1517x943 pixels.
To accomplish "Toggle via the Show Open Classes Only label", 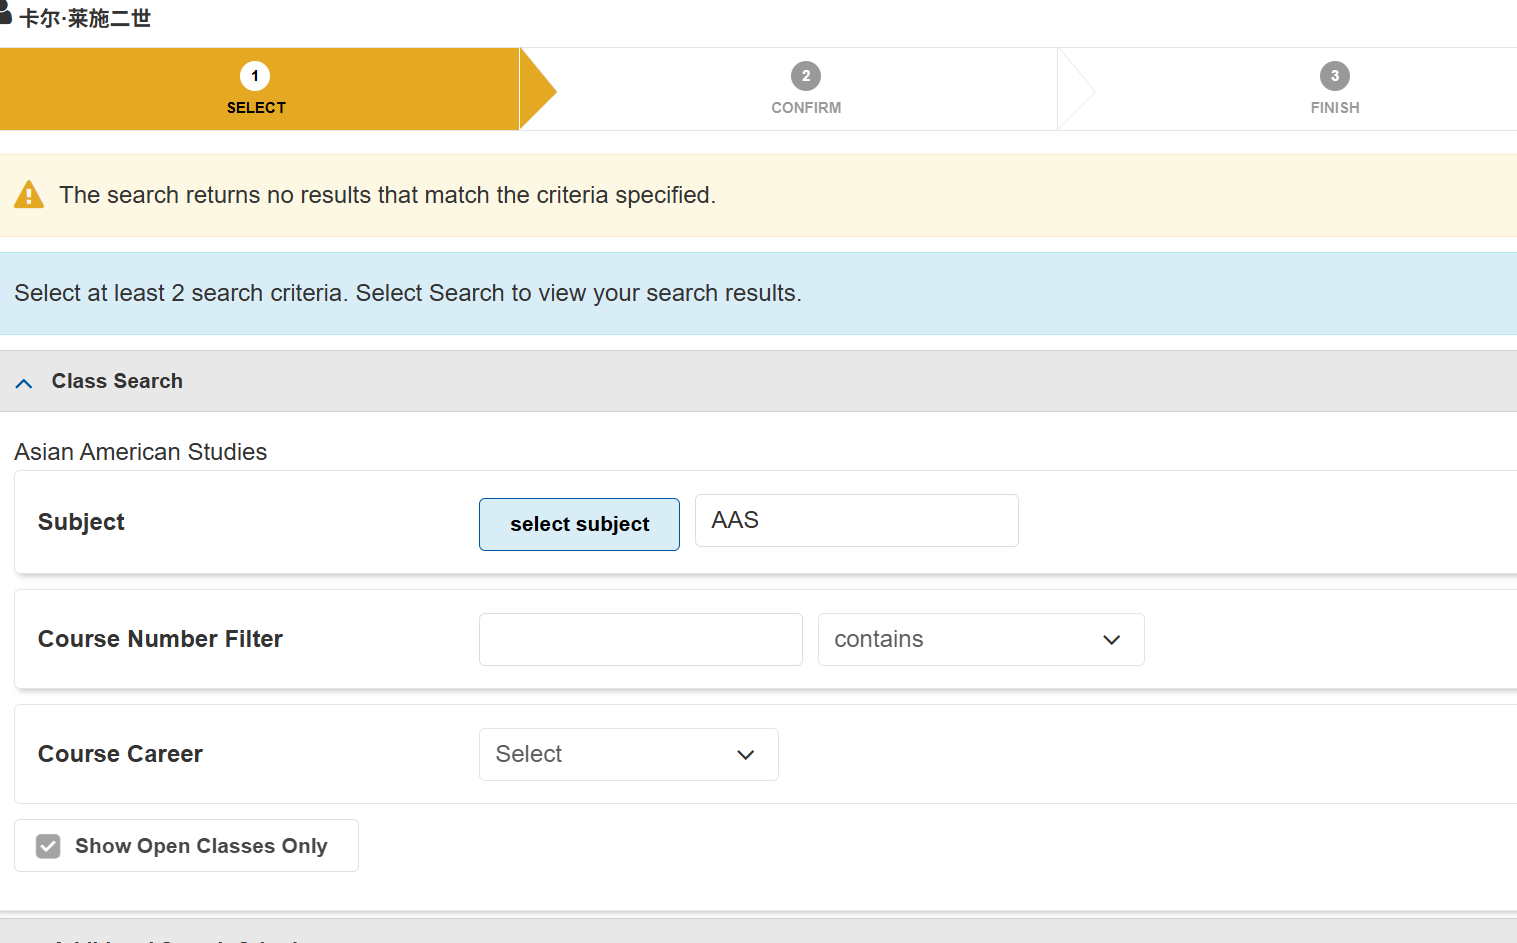I will coord(201,846).
